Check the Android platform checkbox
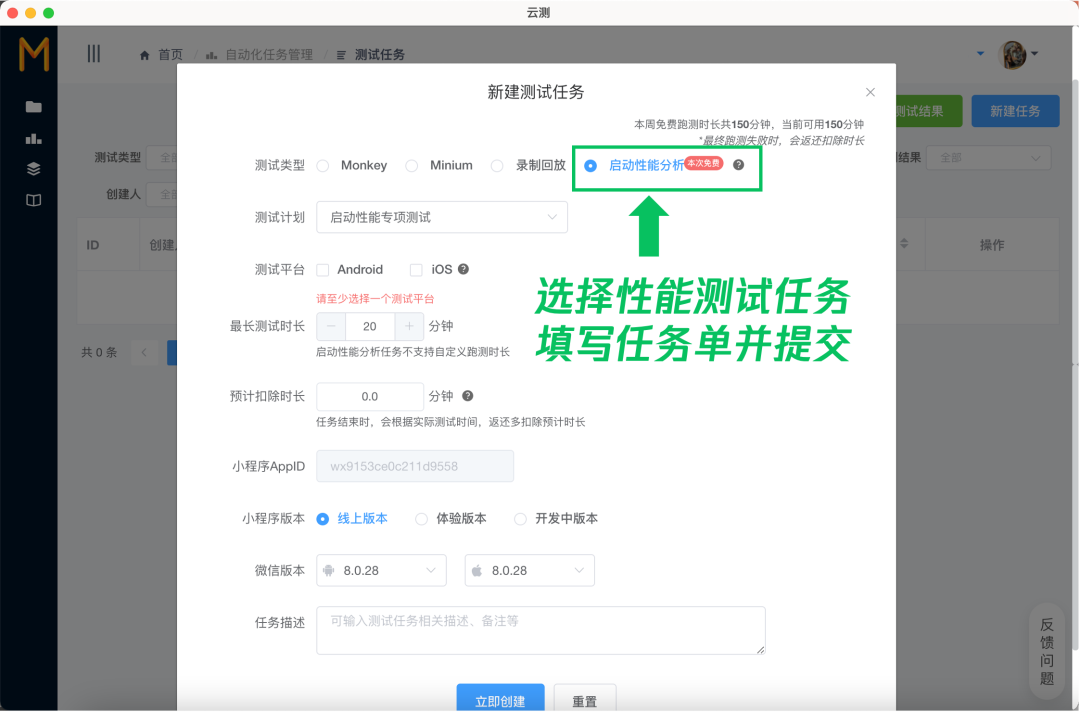The width and height of the screenshot is (1080, 712). point(322,270)
